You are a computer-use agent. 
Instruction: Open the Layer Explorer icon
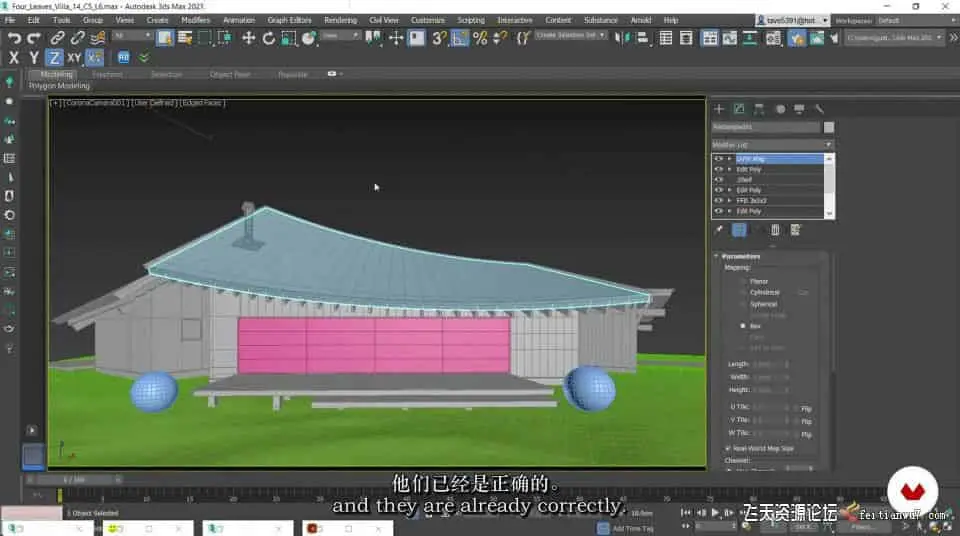[686, 38]
